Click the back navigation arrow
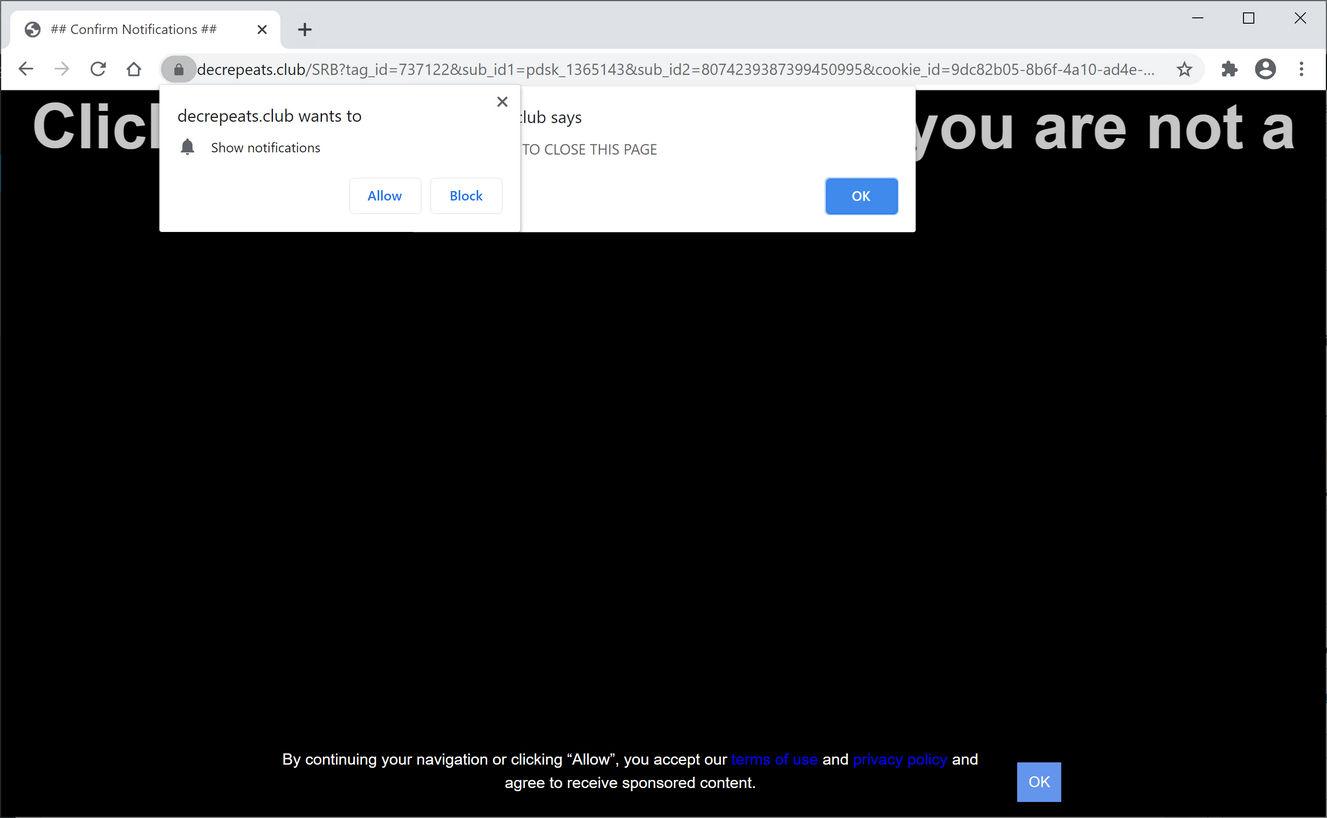The width and height of the screenshot is (1327, 818). pos(26,68)
